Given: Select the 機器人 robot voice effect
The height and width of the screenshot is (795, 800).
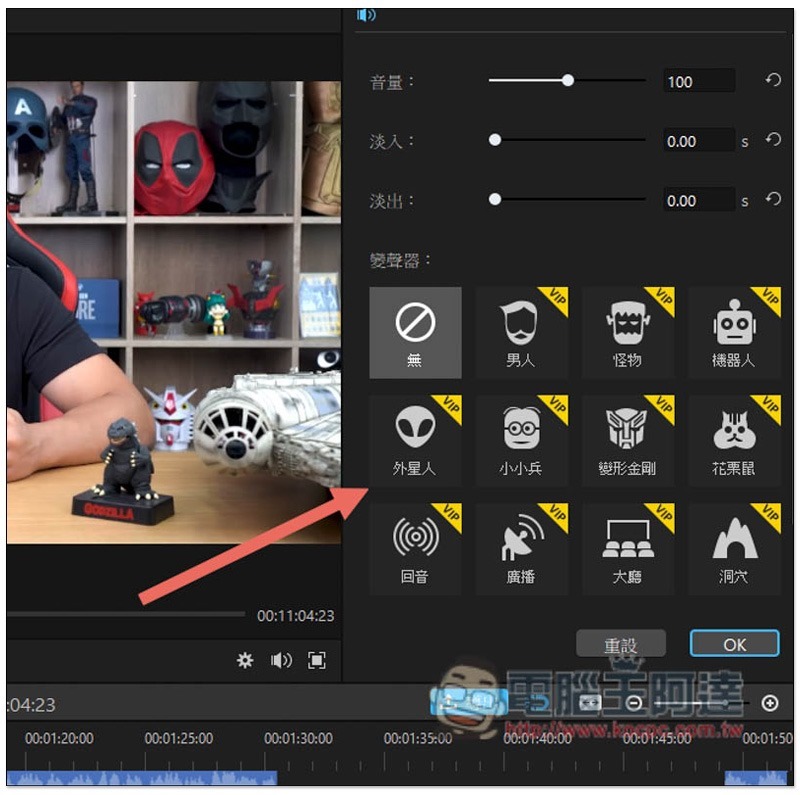Looking at the screenshot, I should 733,333.
